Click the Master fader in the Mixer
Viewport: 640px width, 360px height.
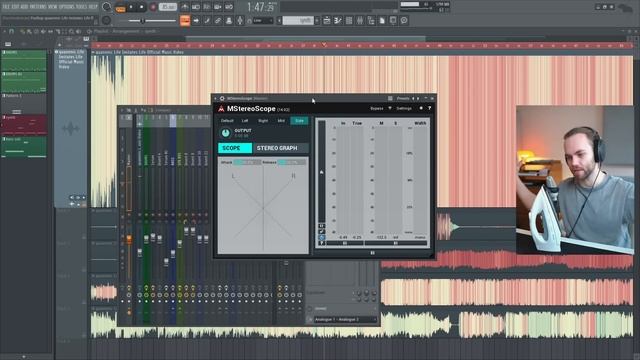[129, 238]
